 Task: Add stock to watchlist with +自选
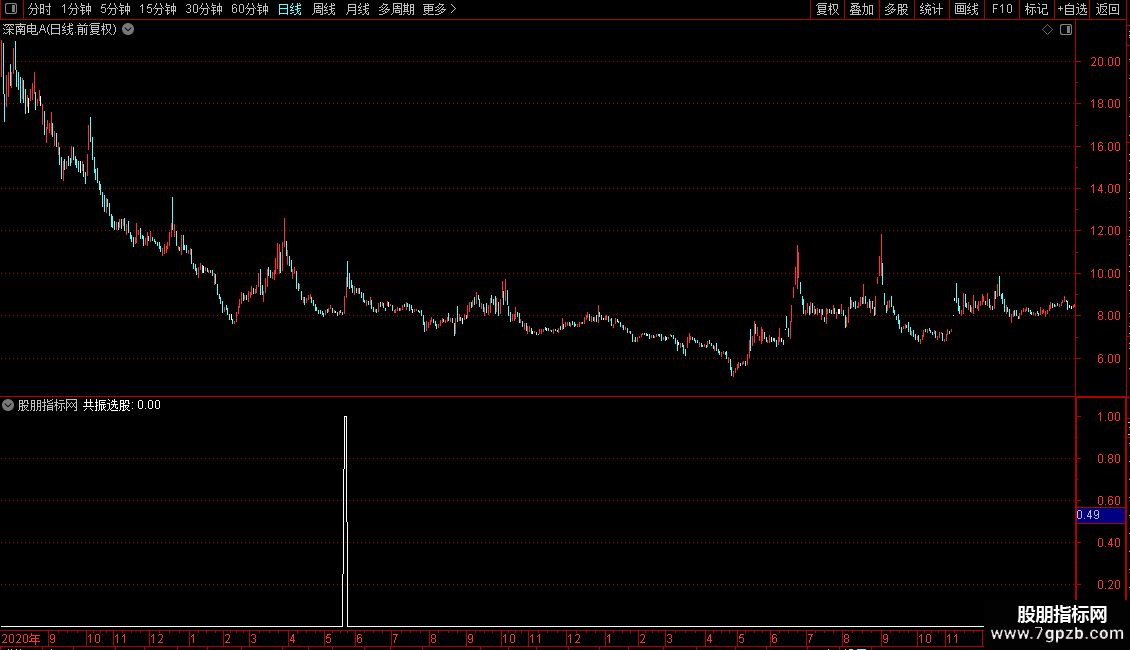point(1072,9)
